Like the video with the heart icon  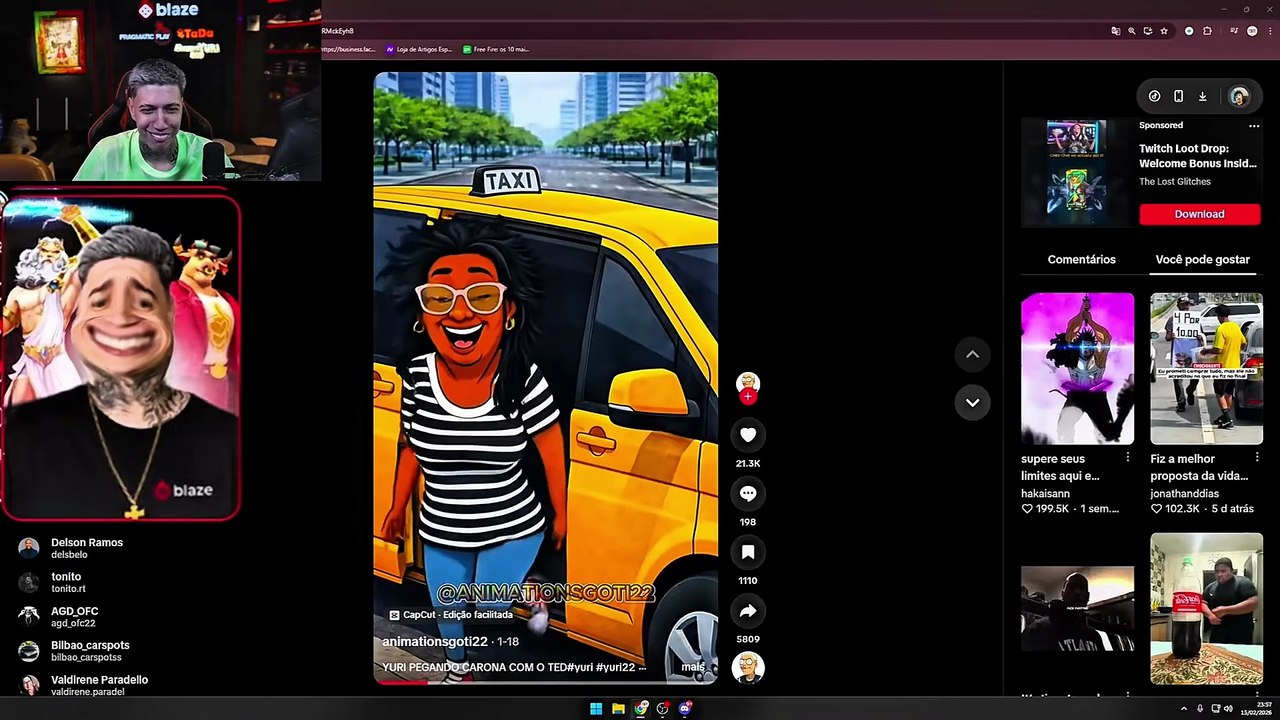tap(748, 434)
